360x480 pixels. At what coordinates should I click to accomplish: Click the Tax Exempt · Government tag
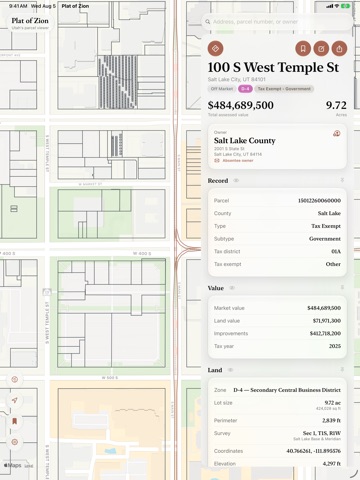[284, 89]
